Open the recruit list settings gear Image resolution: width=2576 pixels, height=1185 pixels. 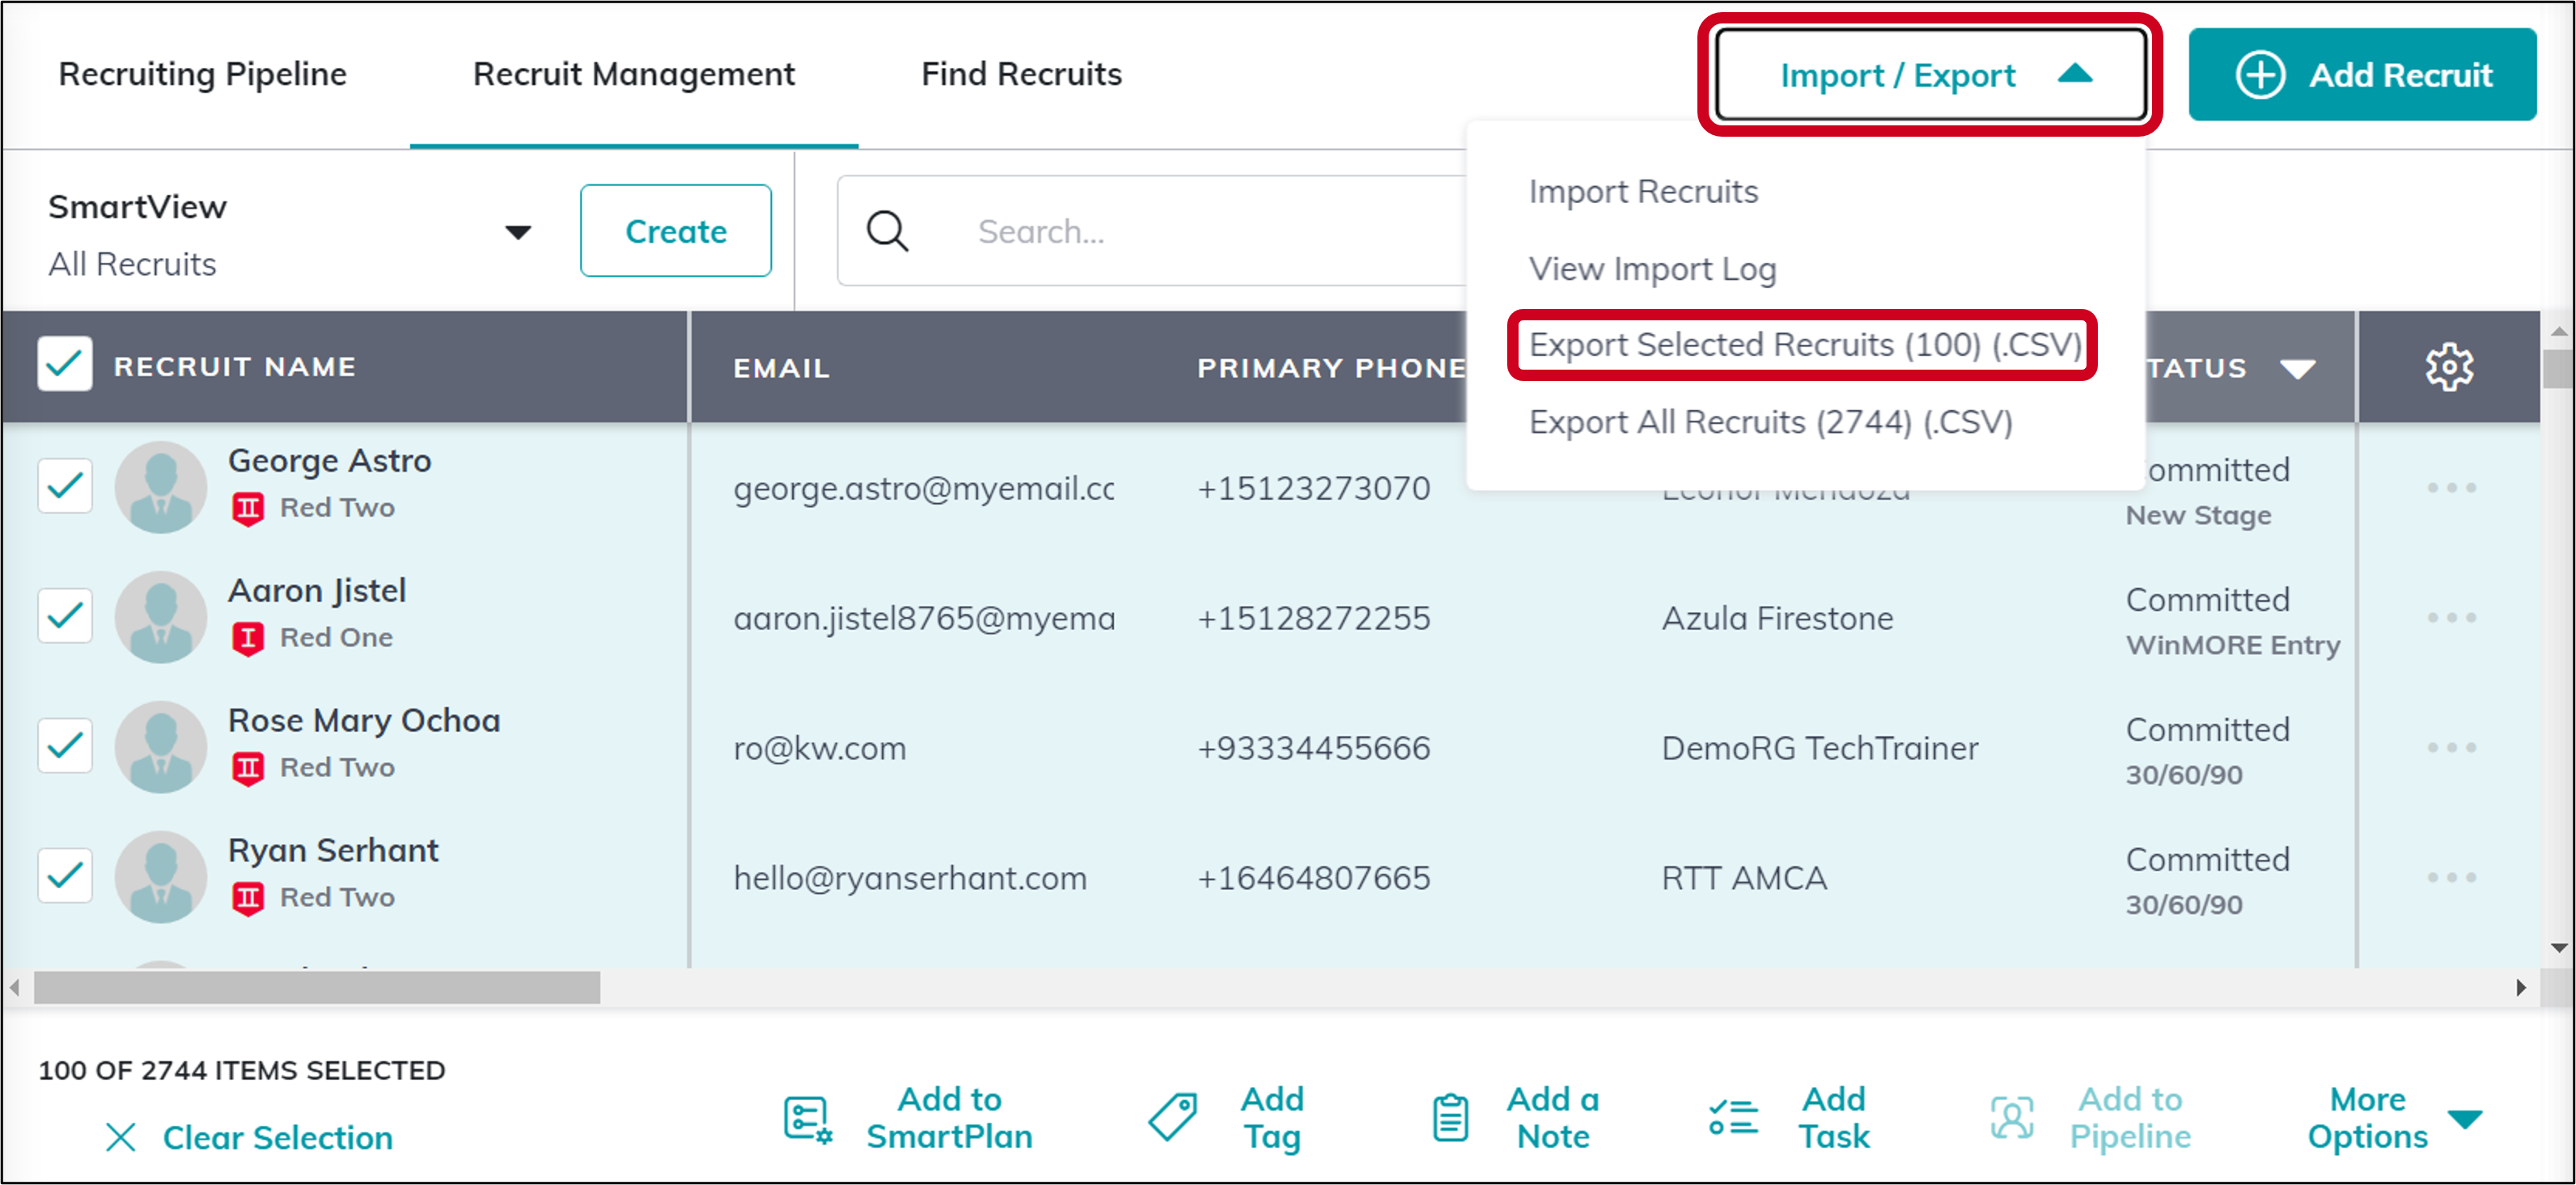click(2449, 366)
